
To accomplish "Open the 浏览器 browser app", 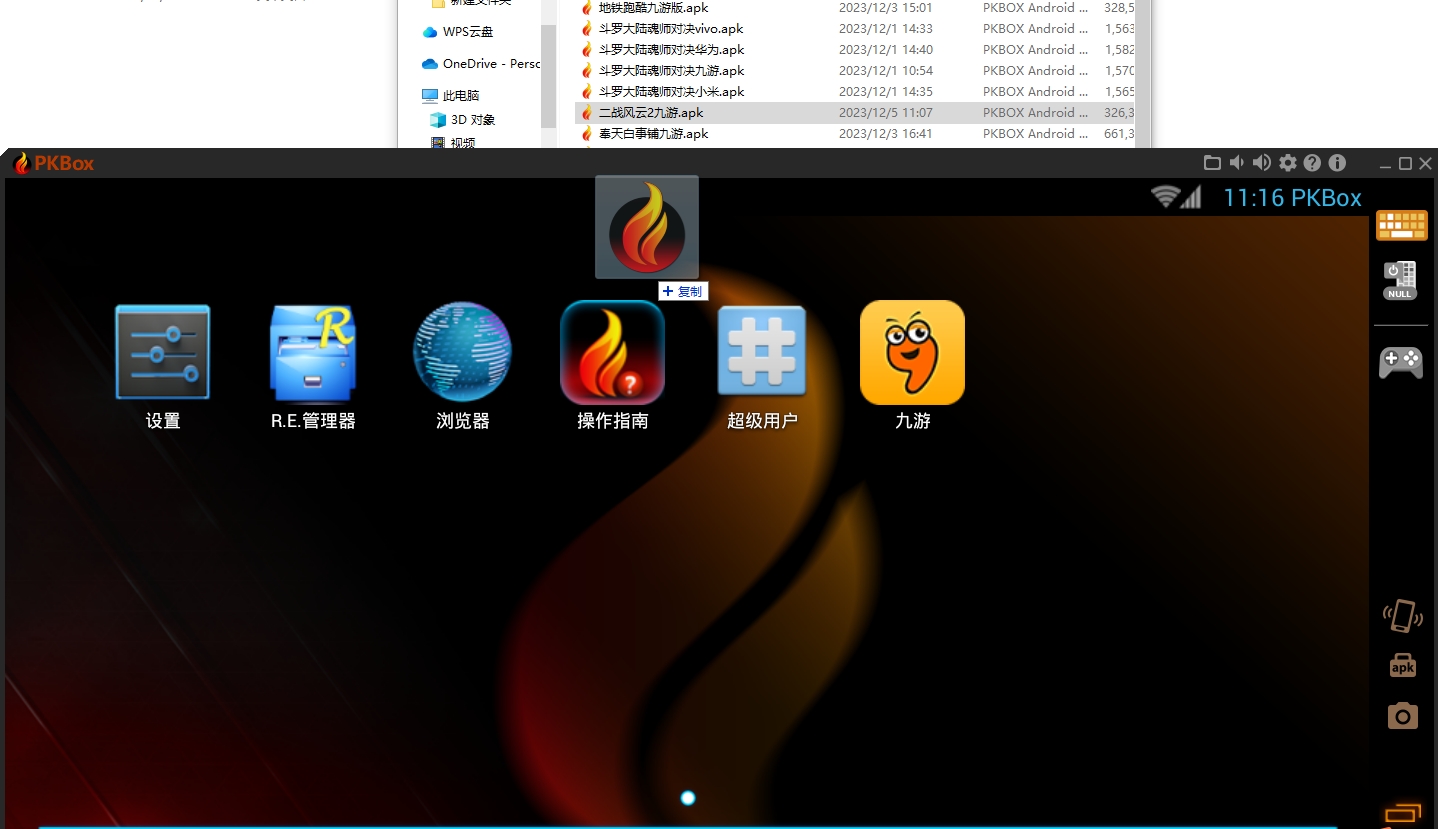I will tap(462, 353).
